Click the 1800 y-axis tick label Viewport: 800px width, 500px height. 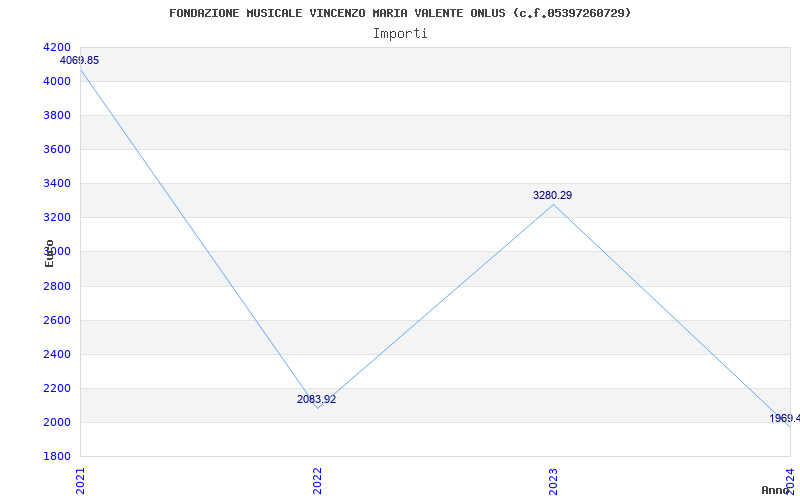click(x=57, y=457)
